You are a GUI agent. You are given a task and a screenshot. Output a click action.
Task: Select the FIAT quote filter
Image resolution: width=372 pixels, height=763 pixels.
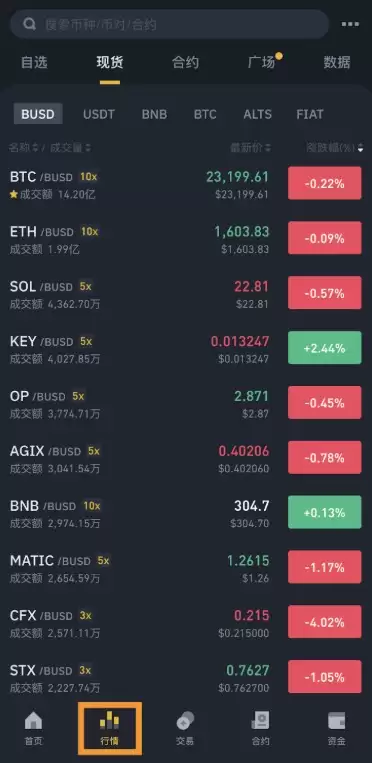(x=310, y=114)
